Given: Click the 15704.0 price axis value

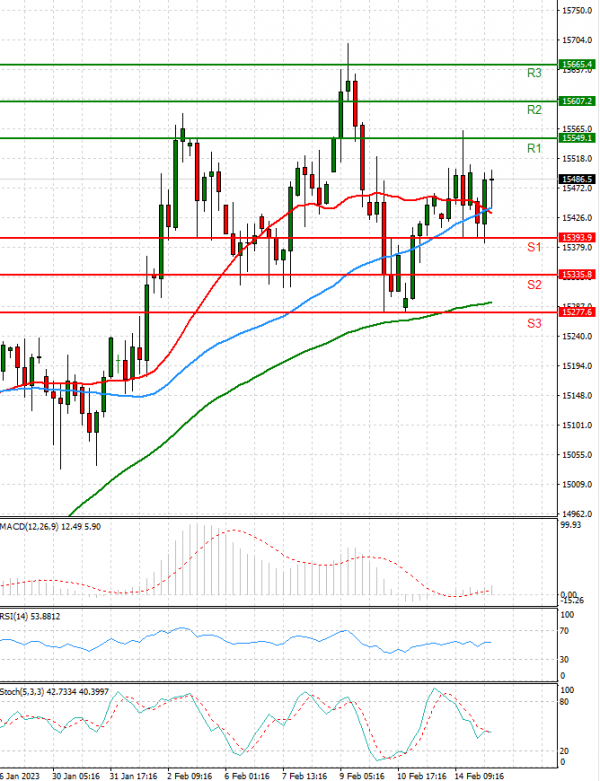Looking at the screenshot, I should pyautogui.click(x=577, y=40).
